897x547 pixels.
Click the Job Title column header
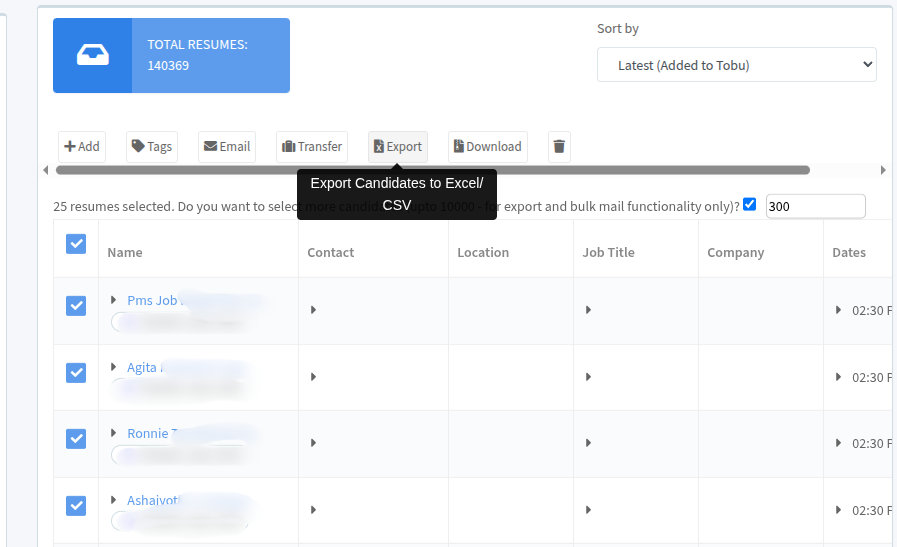click(x=609, y=252)
